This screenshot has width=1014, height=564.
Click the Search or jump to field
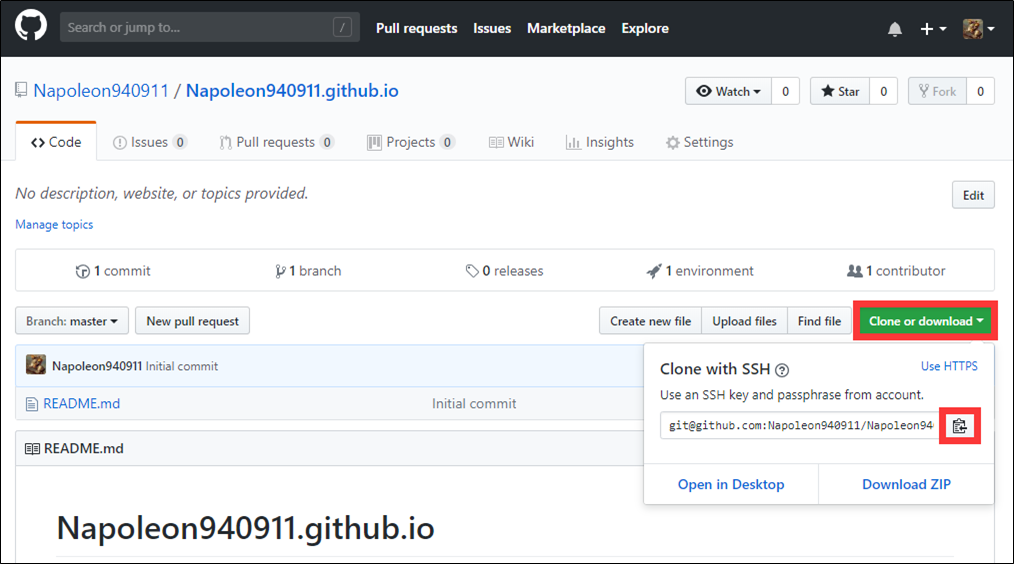point(210,27)
